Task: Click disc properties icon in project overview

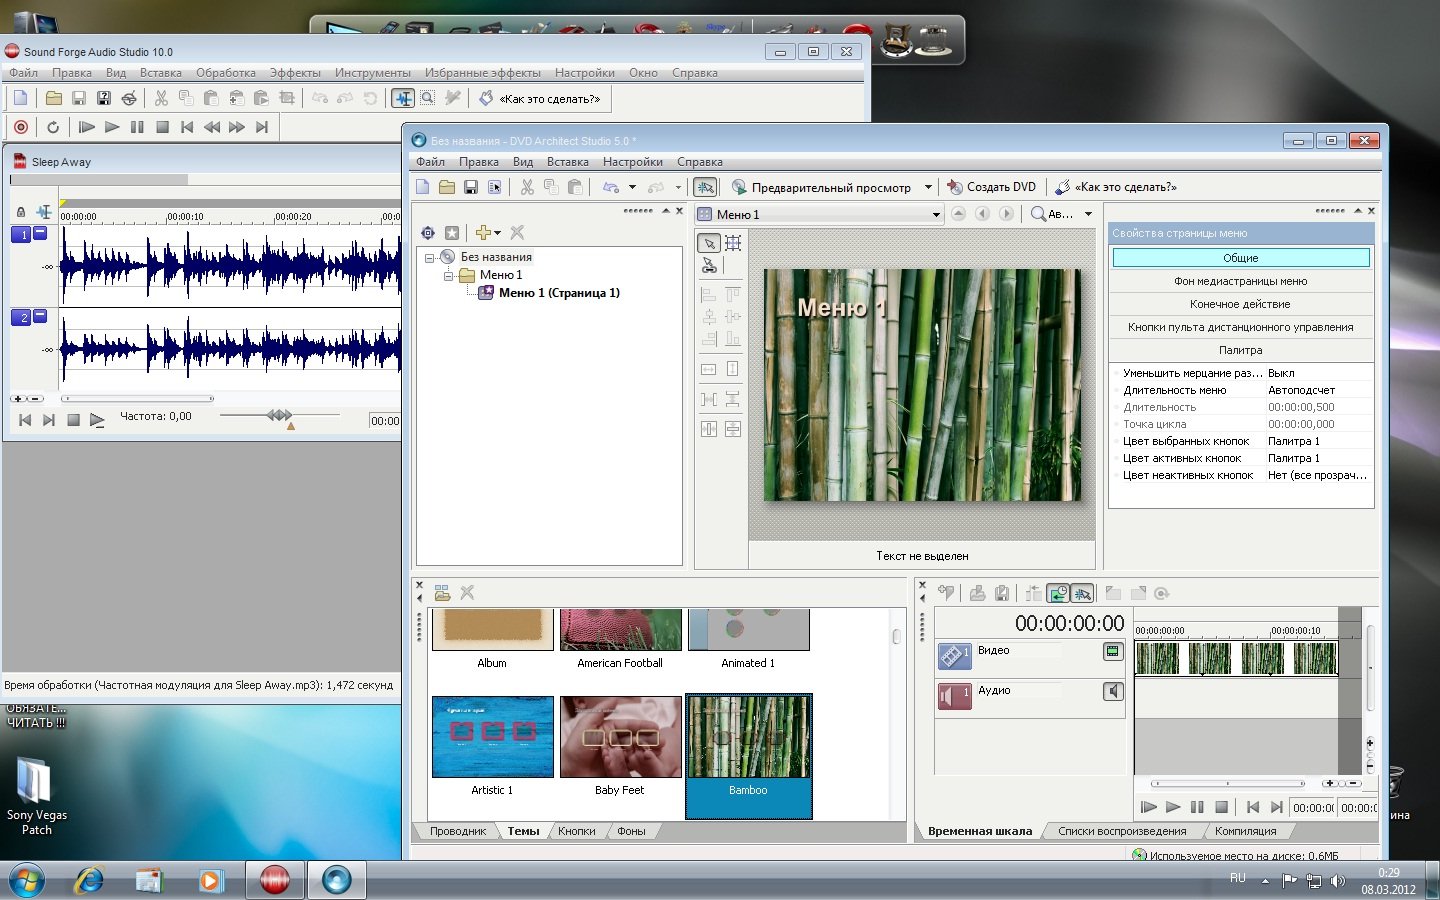Action: pyautogui.click(x=428, y=232)
